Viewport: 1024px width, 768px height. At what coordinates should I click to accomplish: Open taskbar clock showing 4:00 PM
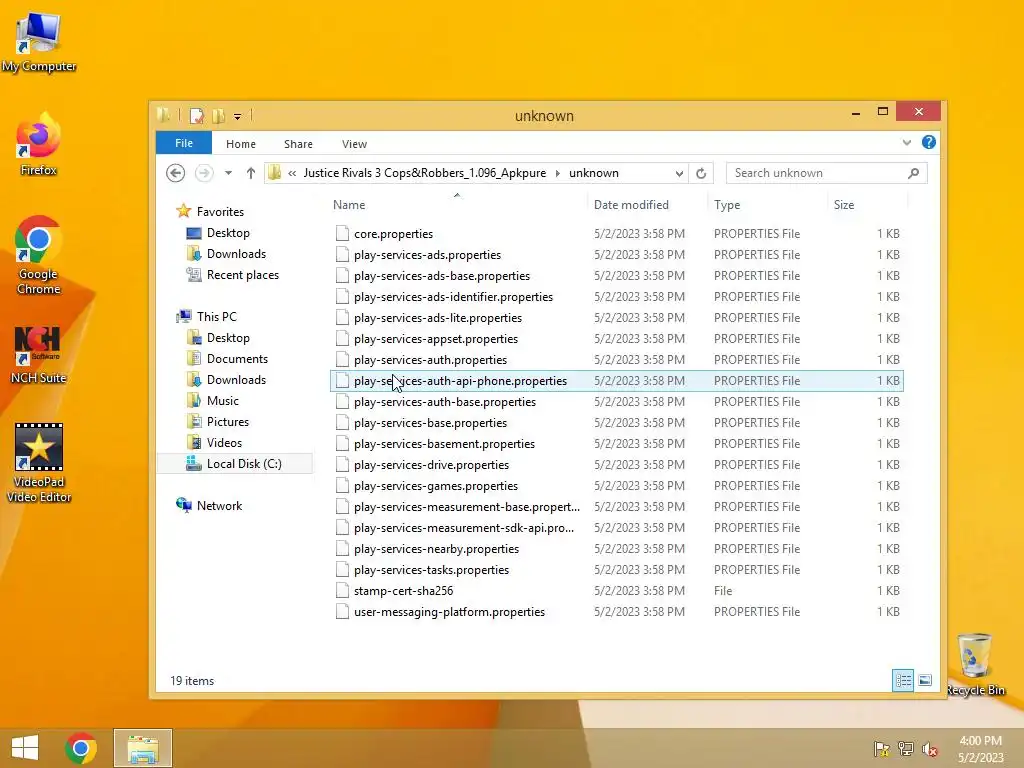click(x=980, y=749)
